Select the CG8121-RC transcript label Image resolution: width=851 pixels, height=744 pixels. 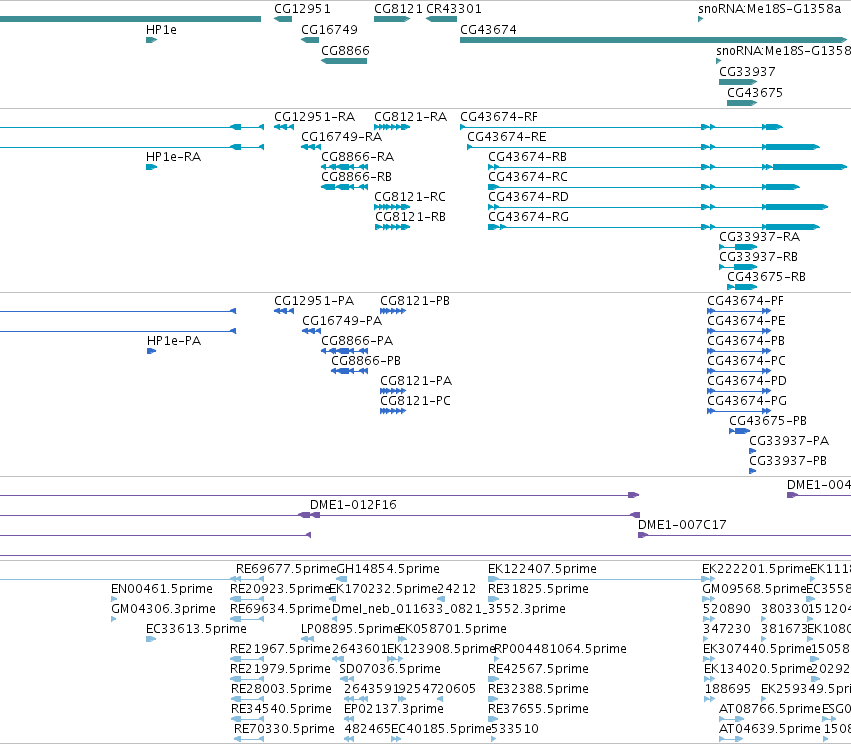point(410,197)
